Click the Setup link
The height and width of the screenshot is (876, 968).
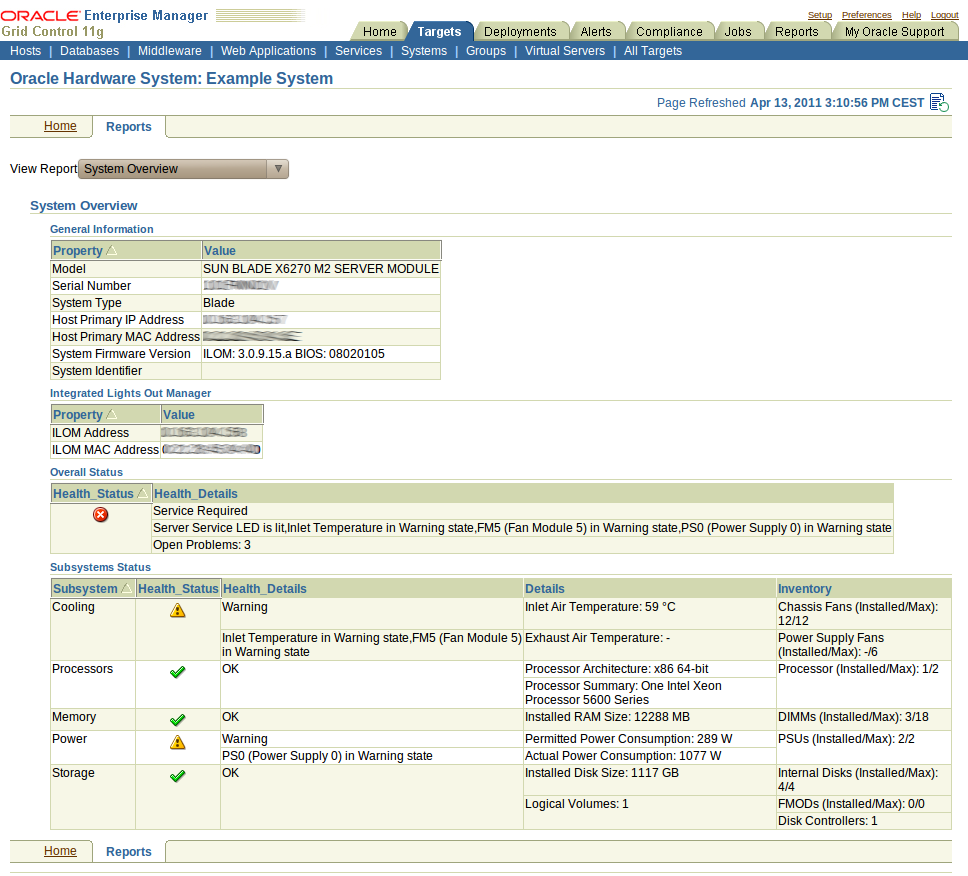[x=820, y=15]
